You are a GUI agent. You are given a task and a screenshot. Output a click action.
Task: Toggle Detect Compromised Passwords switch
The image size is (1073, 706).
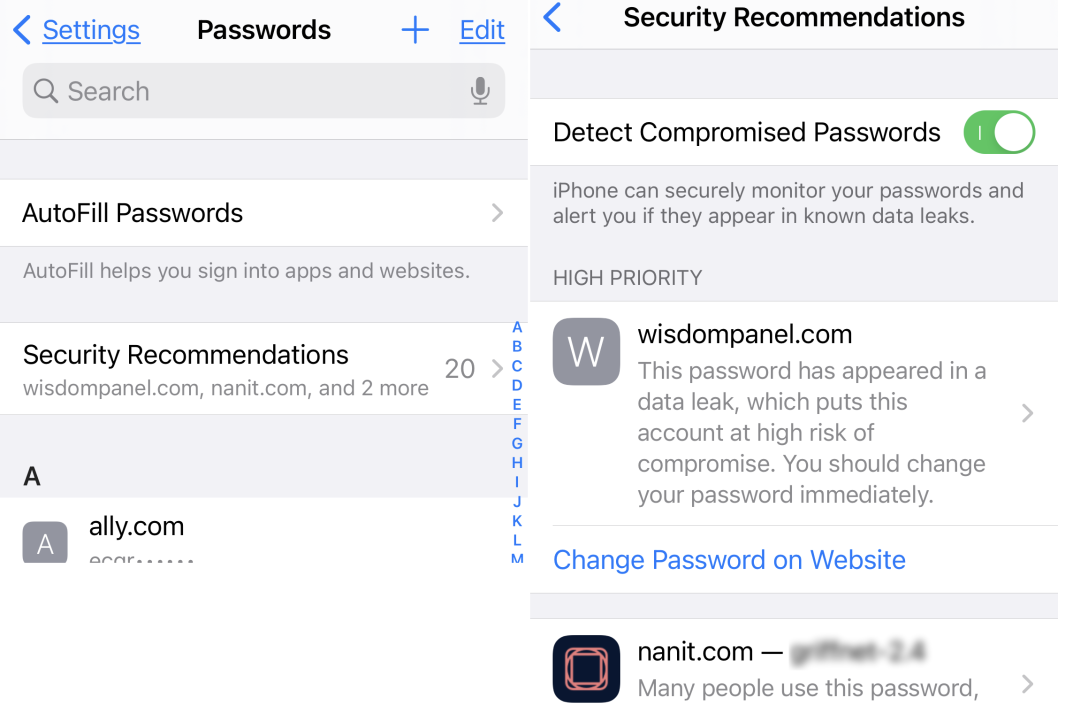click(x=999, y=132)
